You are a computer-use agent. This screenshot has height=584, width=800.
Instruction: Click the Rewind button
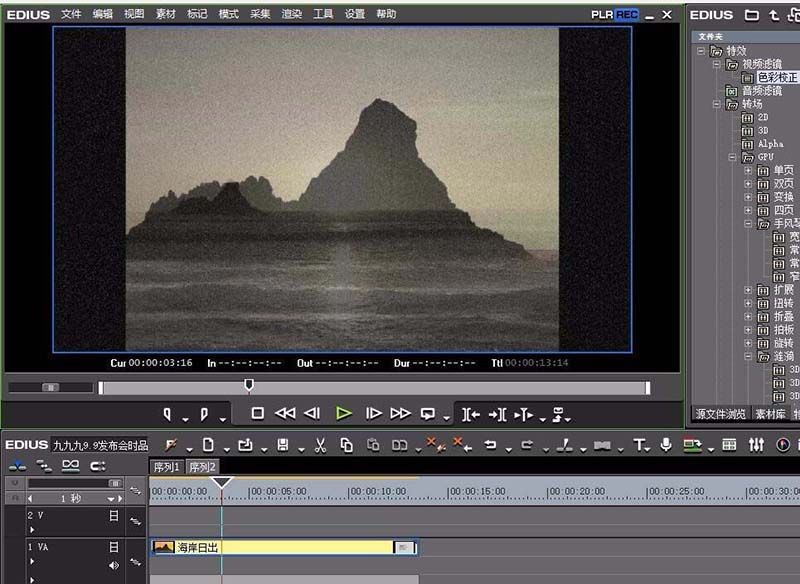tap(285, 413)
